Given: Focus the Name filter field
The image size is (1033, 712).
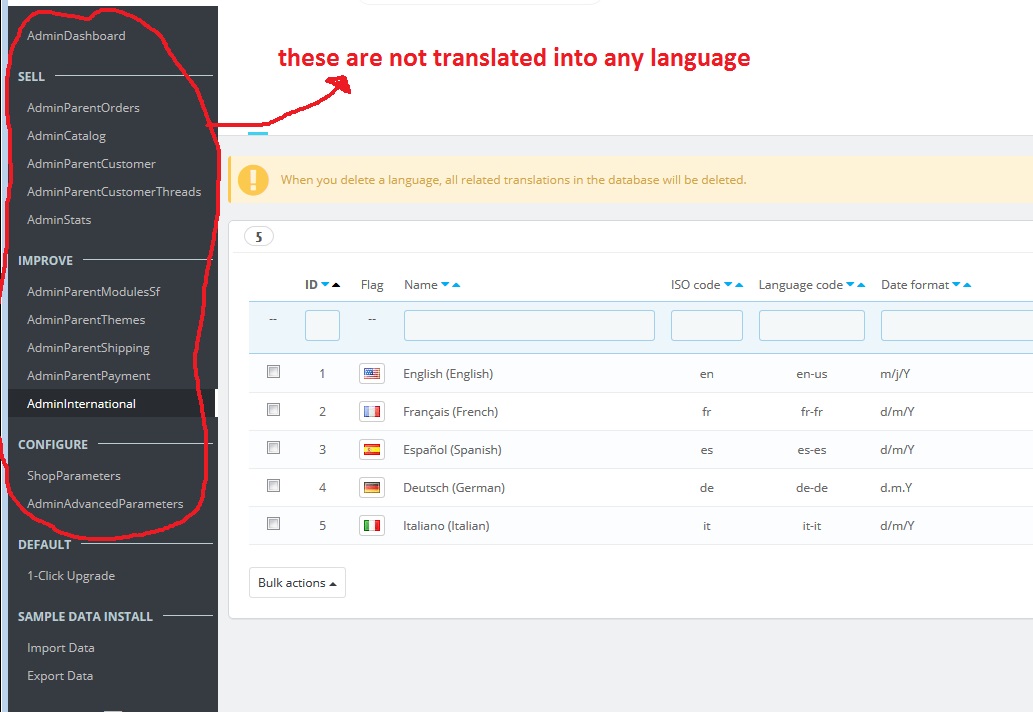Looking at the screenshot, I should click(x=529, y=325).
